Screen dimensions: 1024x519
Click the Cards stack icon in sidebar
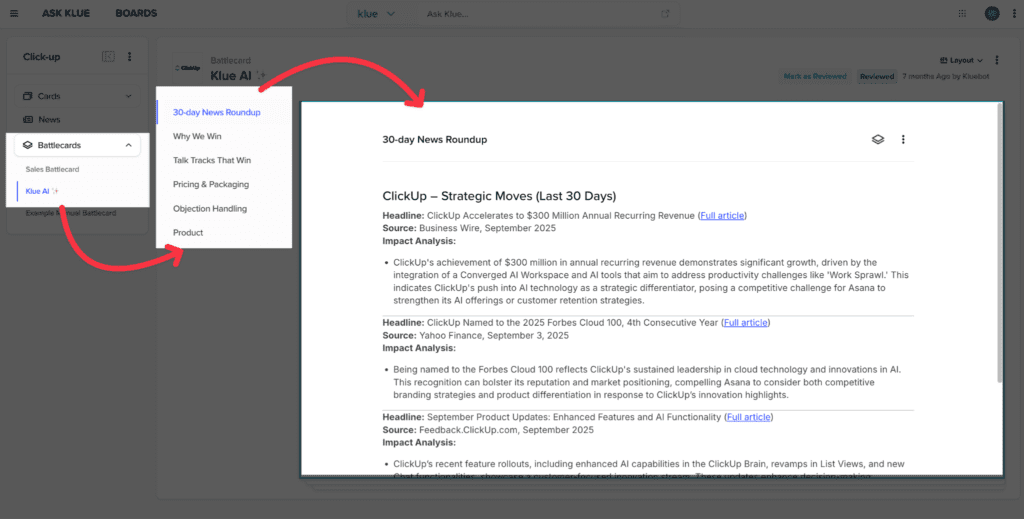tap(27, 96)
